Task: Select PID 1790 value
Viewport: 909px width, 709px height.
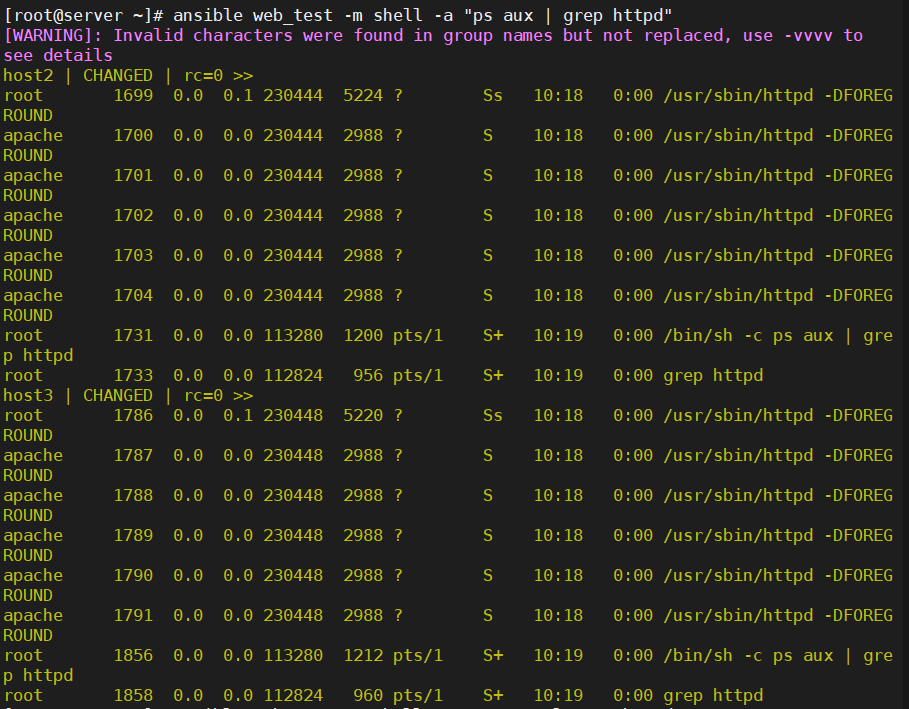Action: (x=133, y=576)
